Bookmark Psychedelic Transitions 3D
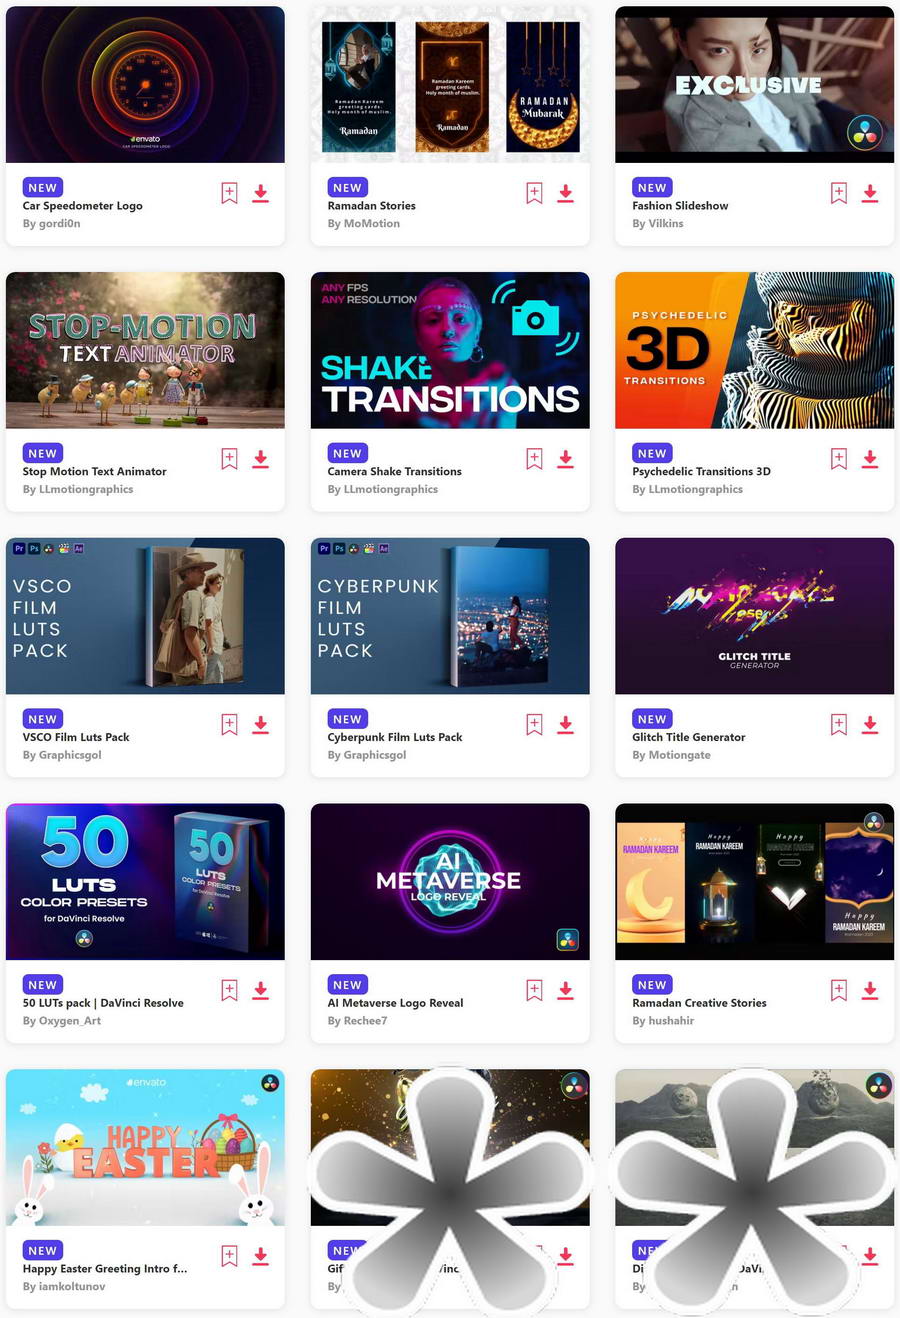This screenshot has width=900, height=1318. (839, 459)
